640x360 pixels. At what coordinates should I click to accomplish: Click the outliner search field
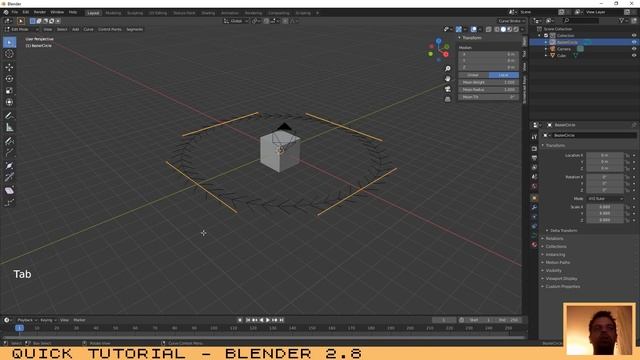point(581,20)
